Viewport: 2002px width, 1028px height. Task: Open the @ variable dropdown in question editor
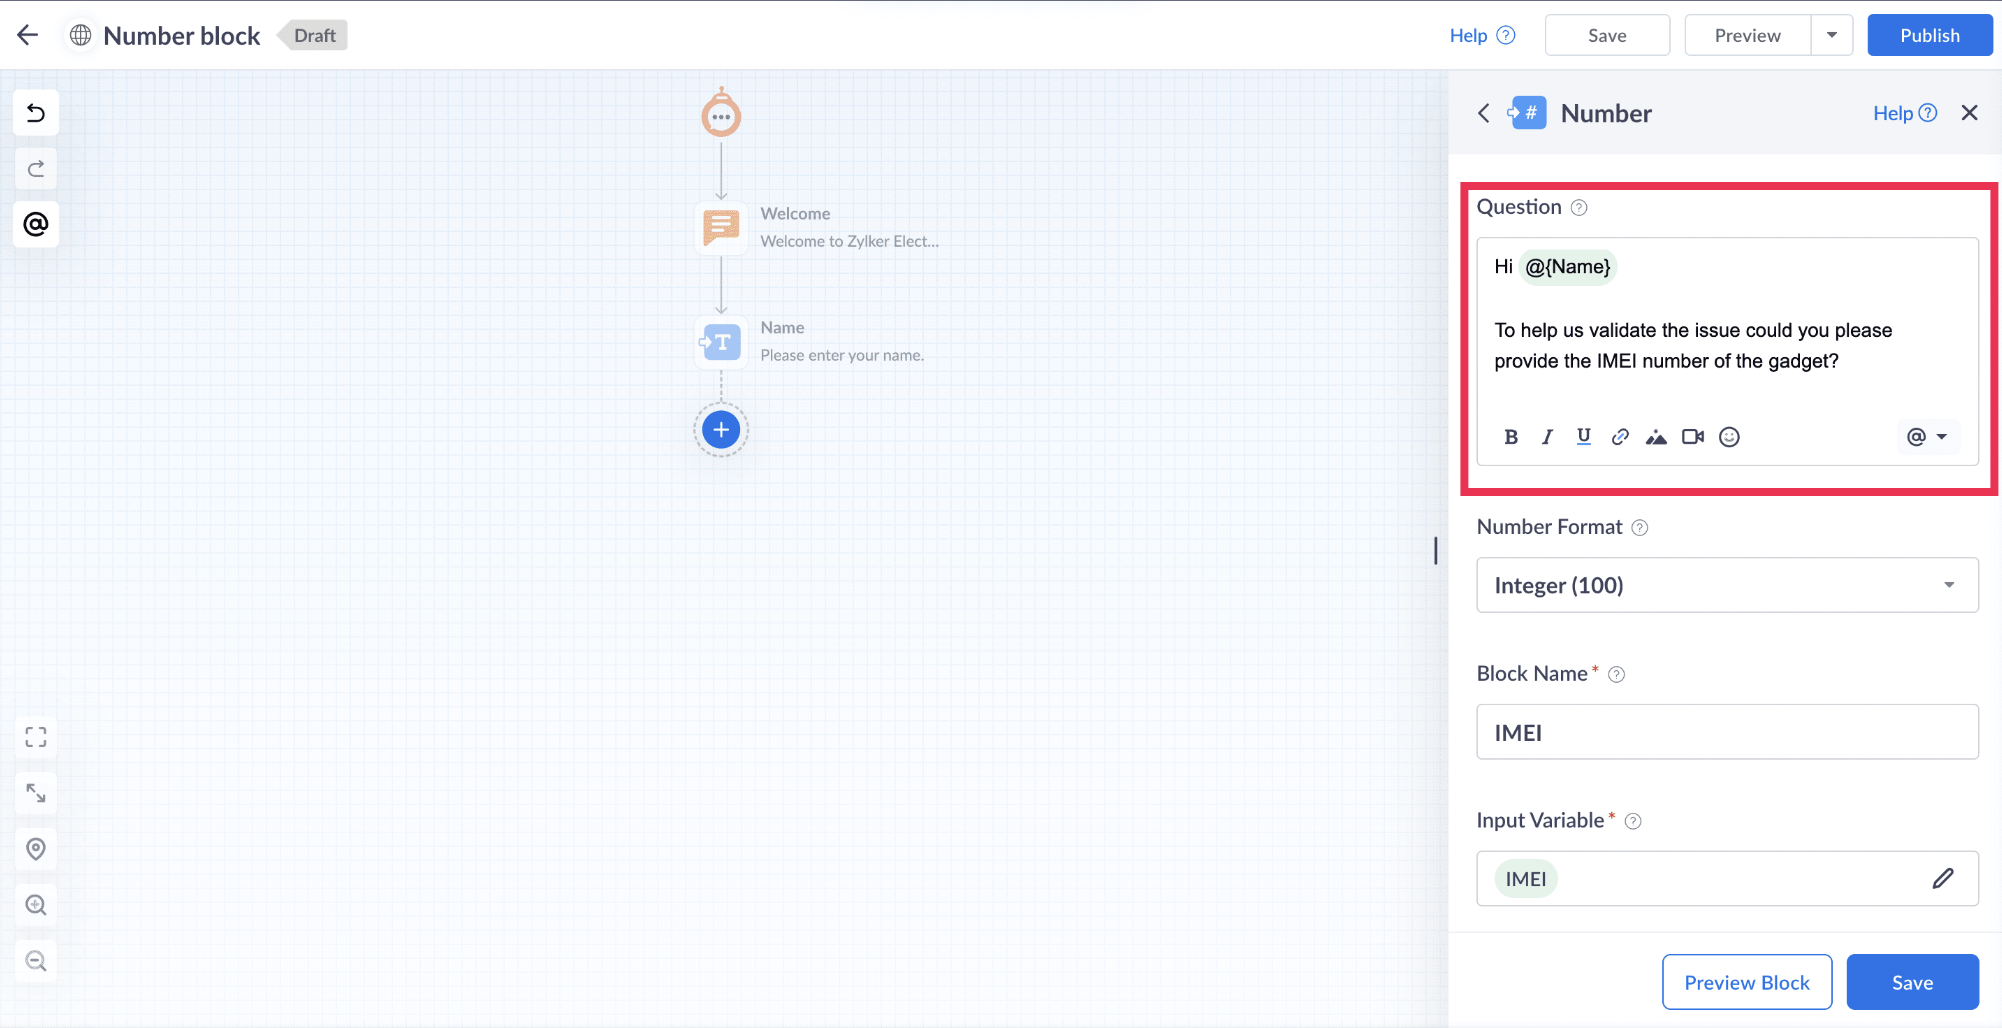1927,437
